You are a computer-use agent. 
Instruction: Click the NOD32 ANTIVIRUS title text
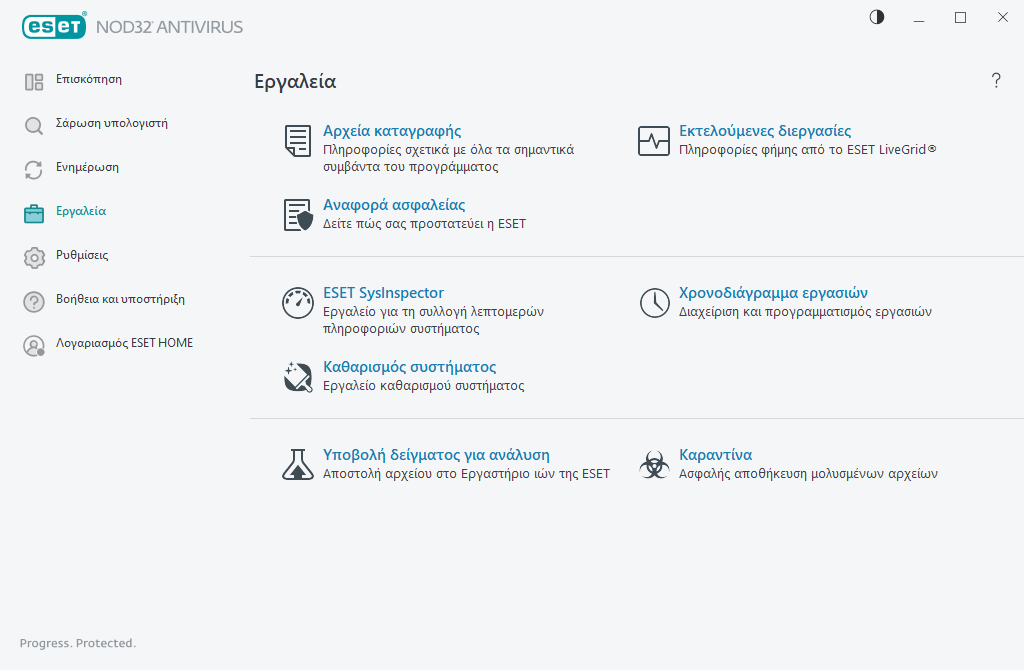click(170, 27)
